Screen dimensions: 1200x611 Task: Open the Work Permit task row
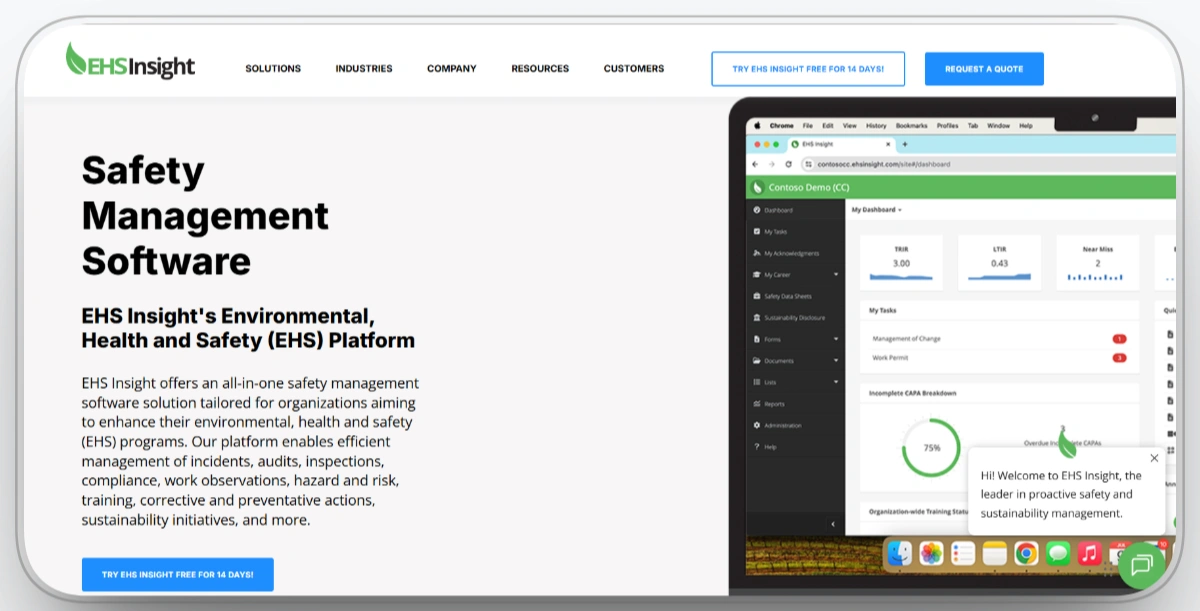pos(999,357)
